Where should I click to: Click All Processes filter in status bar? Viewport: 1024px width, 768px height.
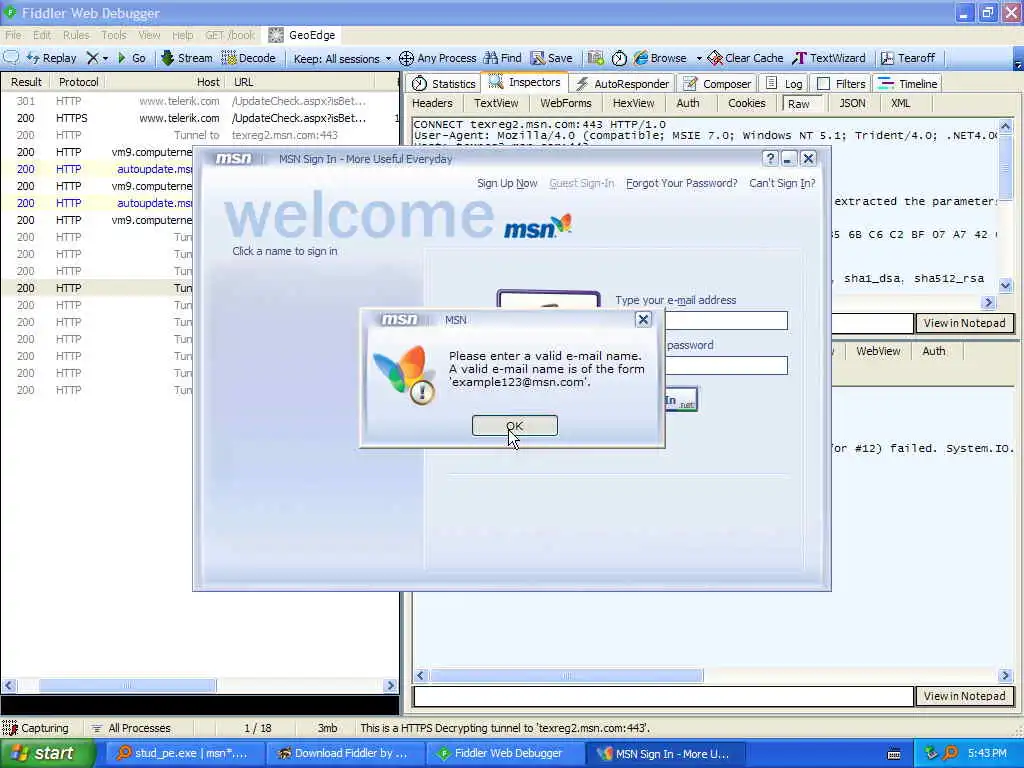pos(131,728)
